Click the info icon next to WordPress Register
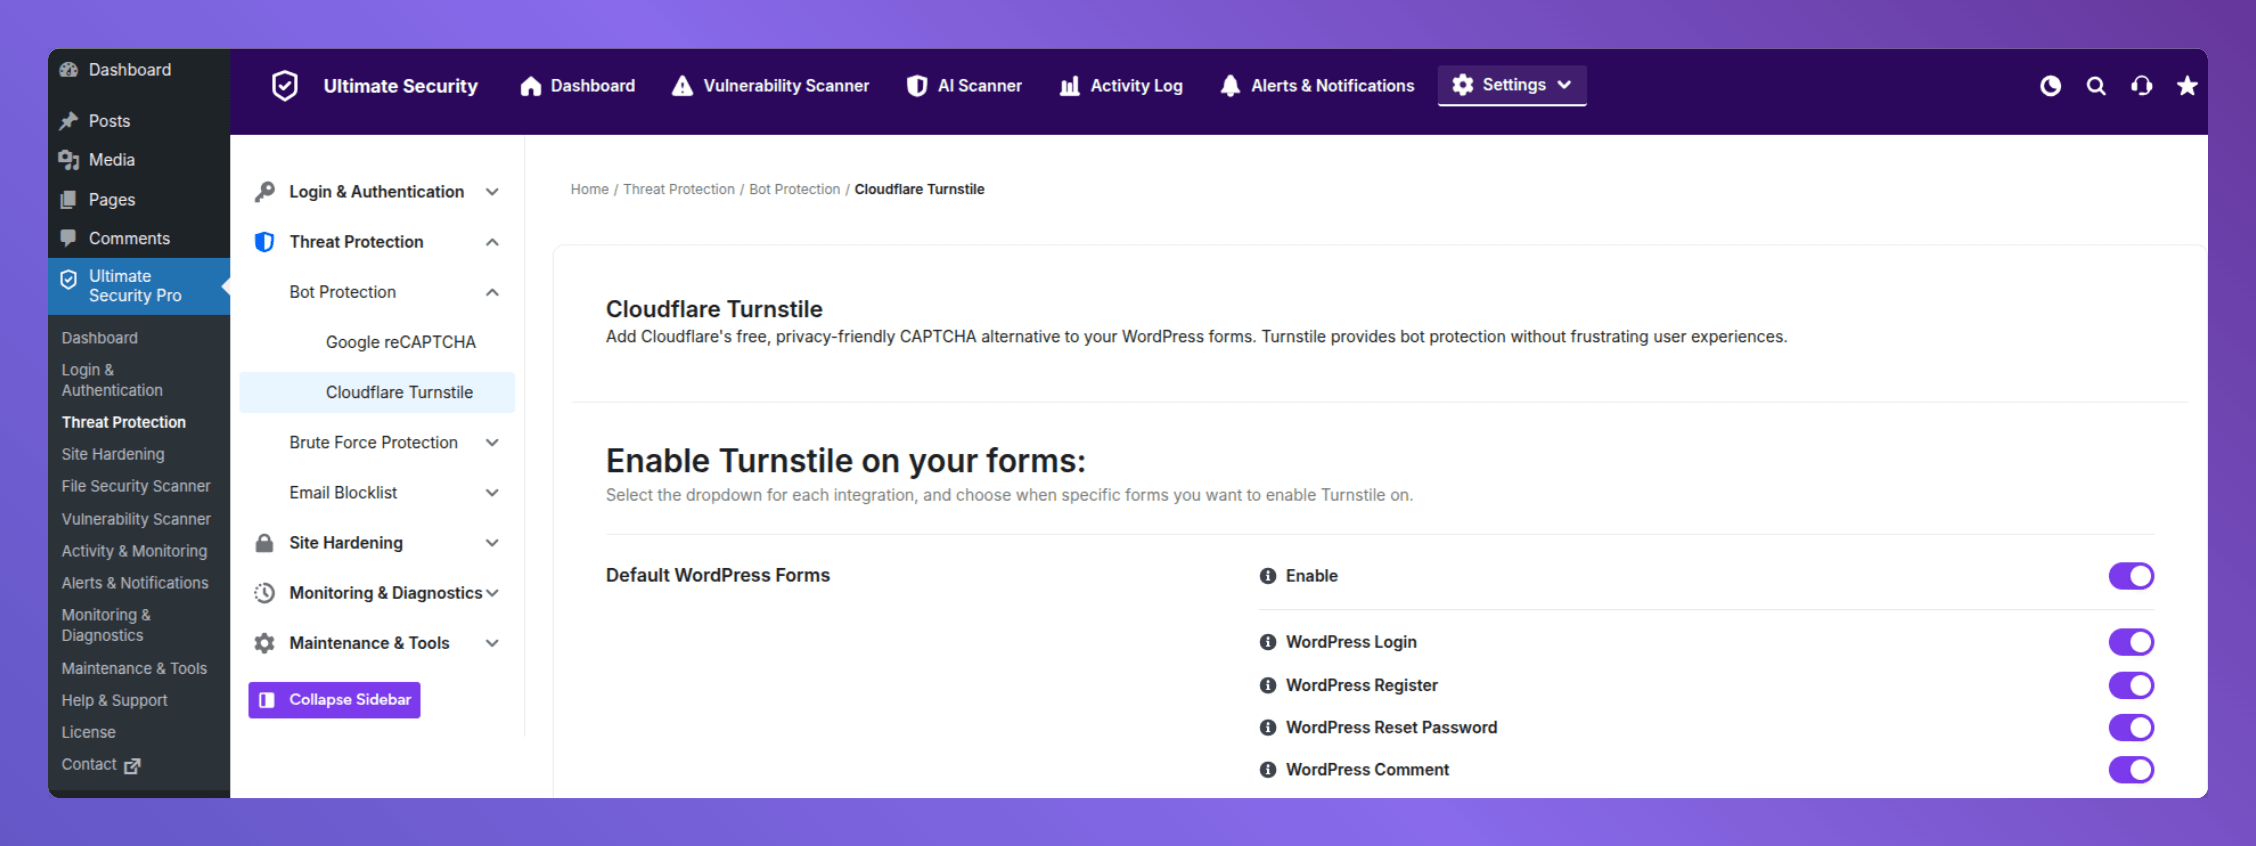 tap(1268, 685)
